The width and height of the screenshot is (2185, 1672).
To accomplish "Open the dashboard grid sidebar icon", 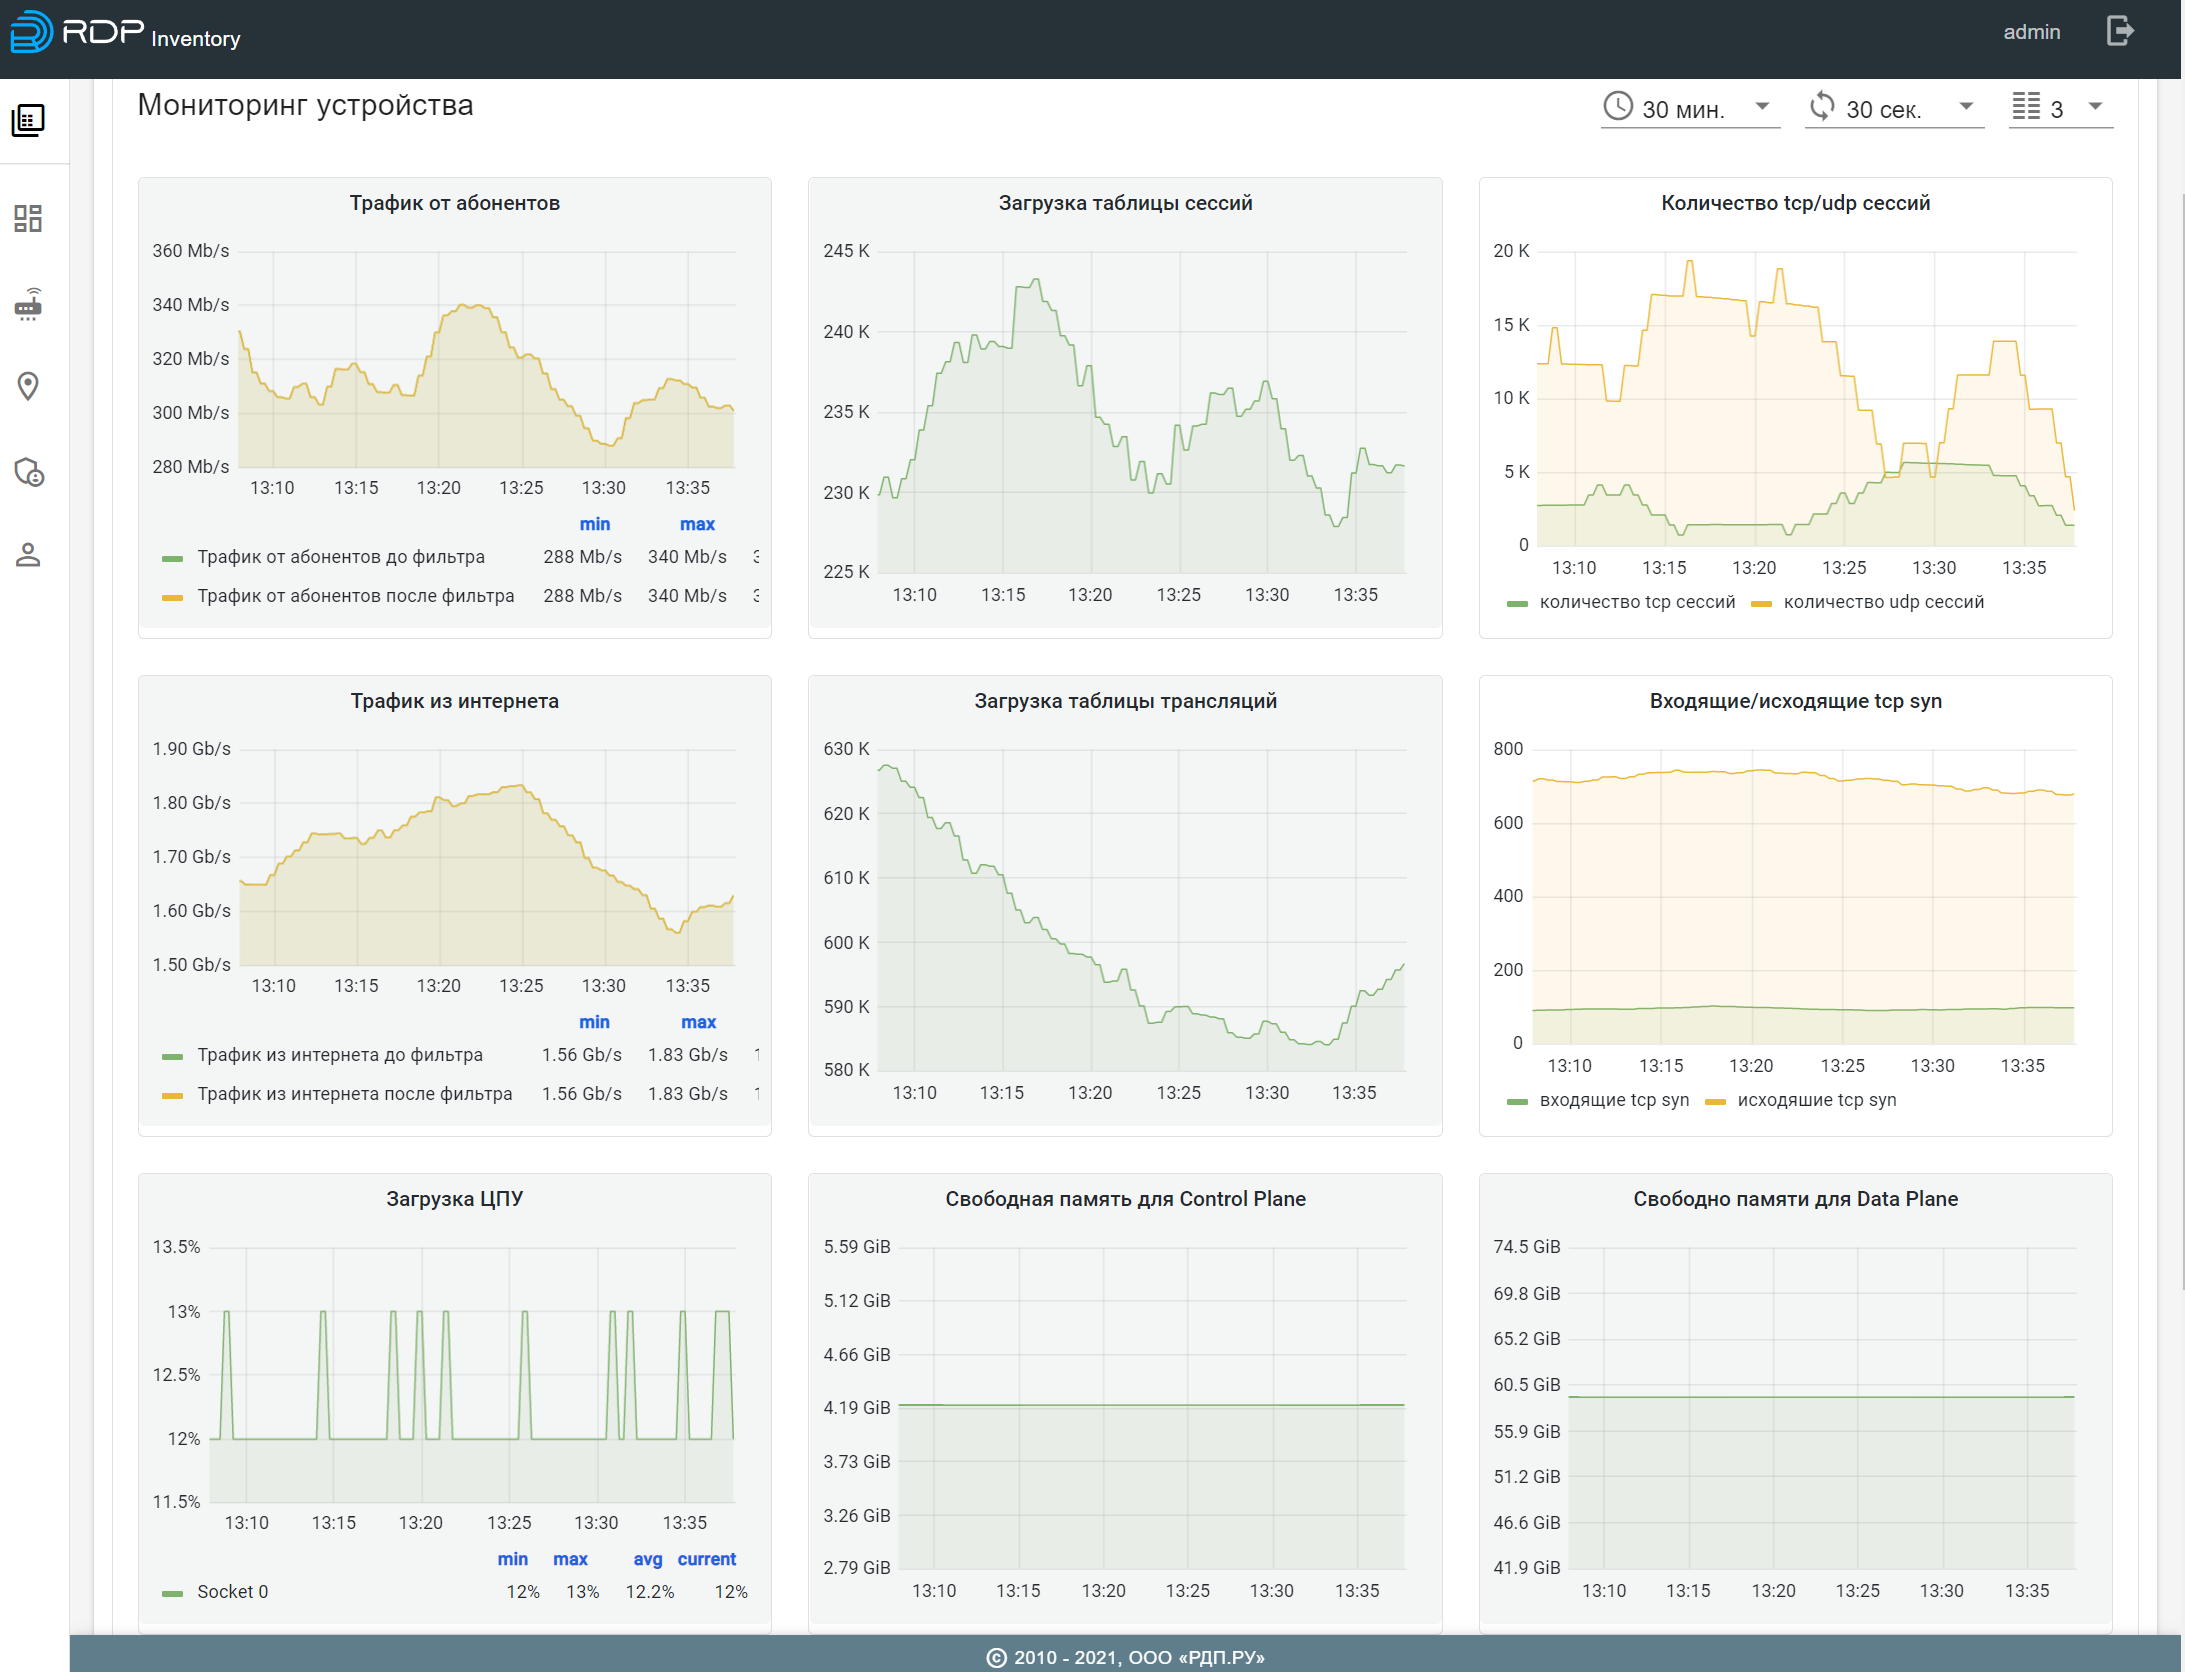I will tap(28, 218).
